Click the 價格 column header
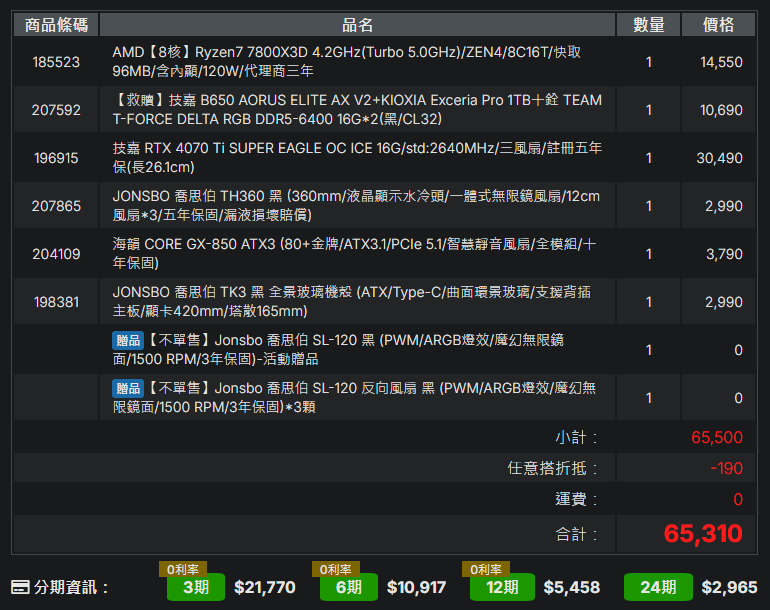This screenshot has height=610, width=770. (x=718, y=25)
